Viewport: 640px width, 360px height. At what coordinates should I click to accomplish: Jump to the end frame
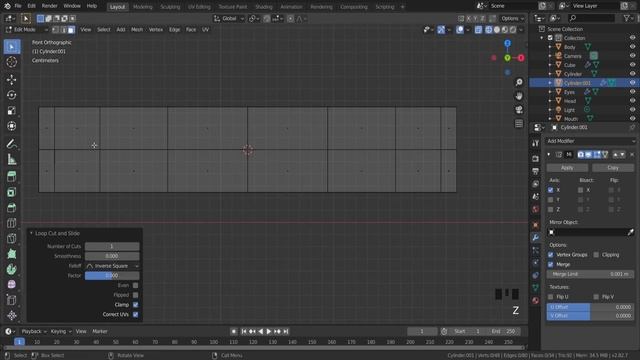pyautogui.click(x=286, y=331)
